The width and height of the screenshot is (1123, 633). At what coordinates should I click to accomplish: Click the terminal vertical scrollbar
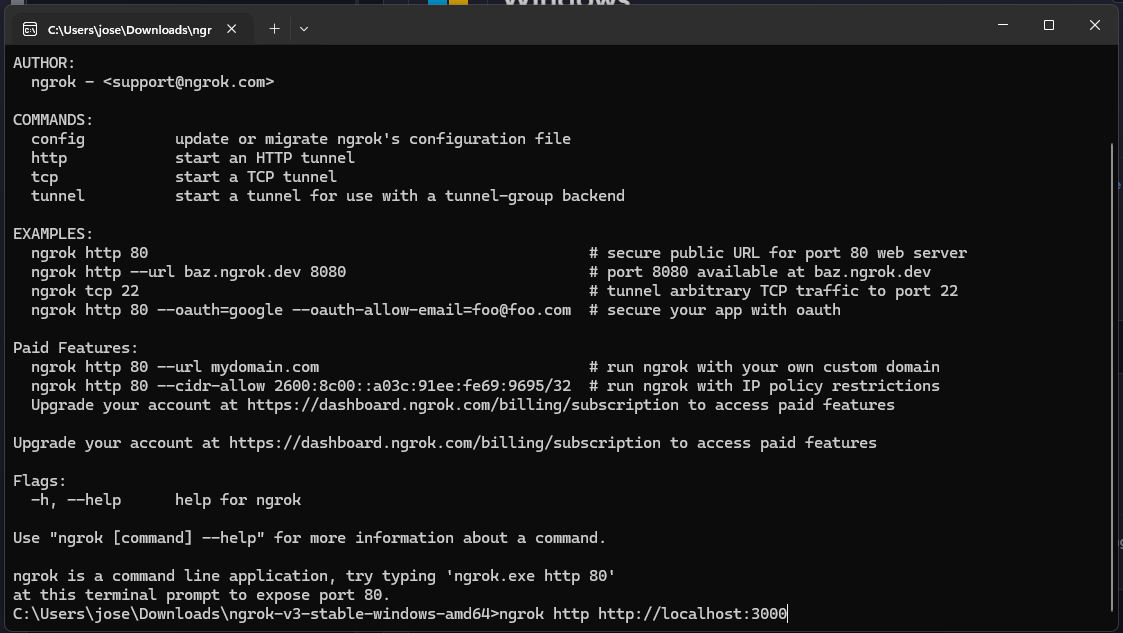pos(1112,376)
